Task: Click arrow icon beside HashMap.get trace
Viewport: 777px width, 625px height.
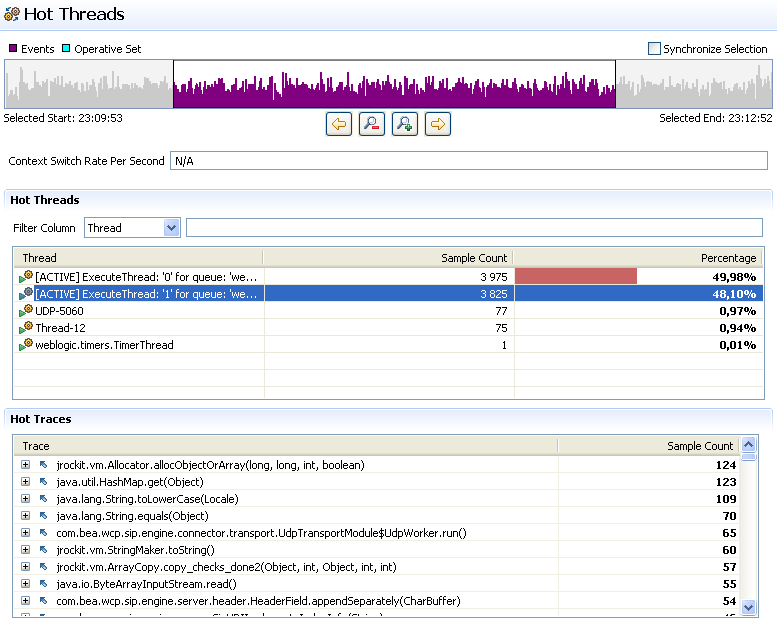Action: point(44,482)
